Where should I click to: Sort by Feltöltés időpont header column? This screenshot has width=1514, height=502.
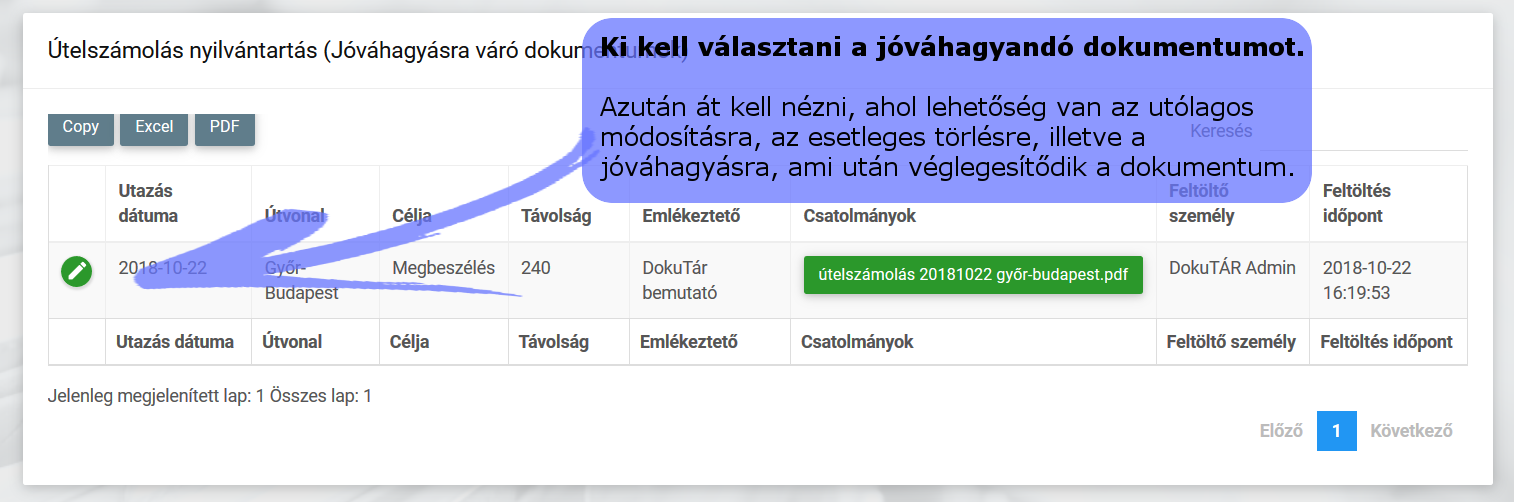click(1388, 203)
